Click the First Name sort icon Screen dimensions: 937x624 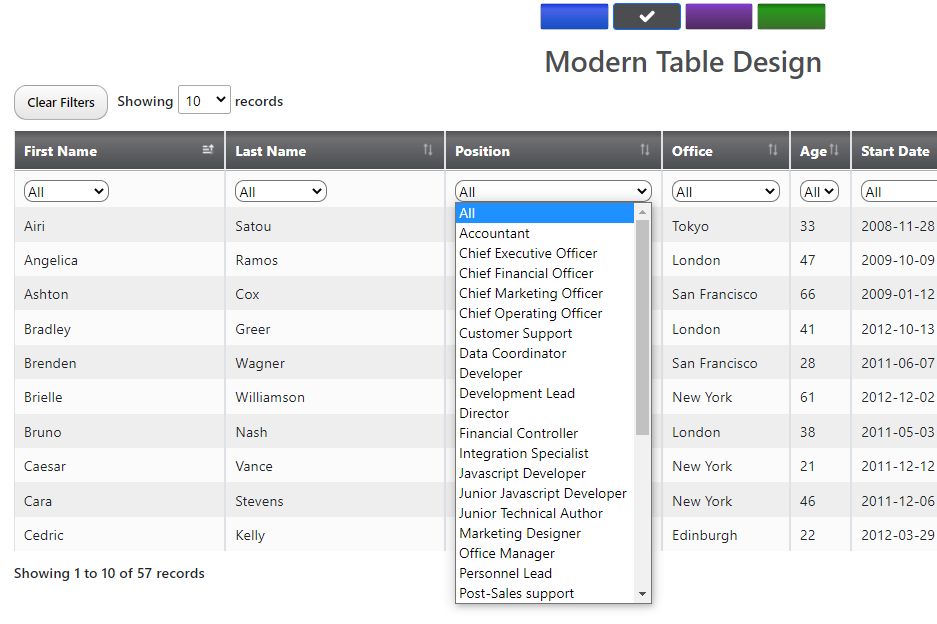[x=208, y=150]
